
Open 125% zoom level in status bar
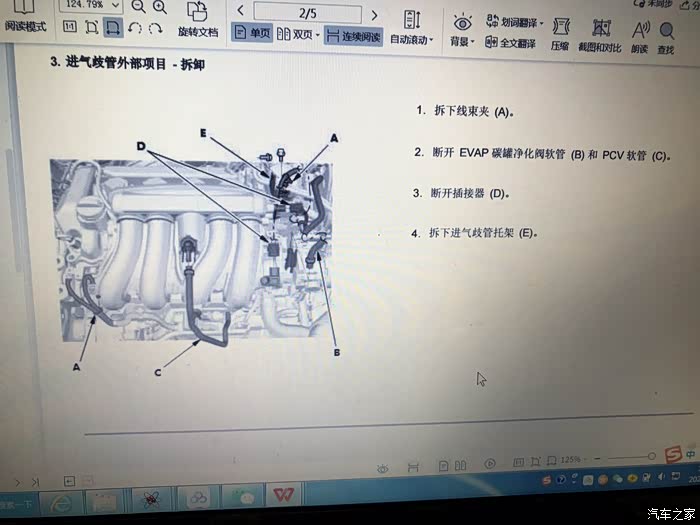coord(573,459)
